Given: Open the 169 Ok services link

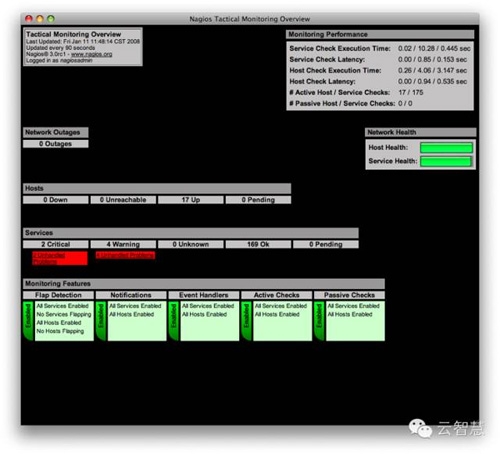Looking at the screenshot, I should pos(258,244).
